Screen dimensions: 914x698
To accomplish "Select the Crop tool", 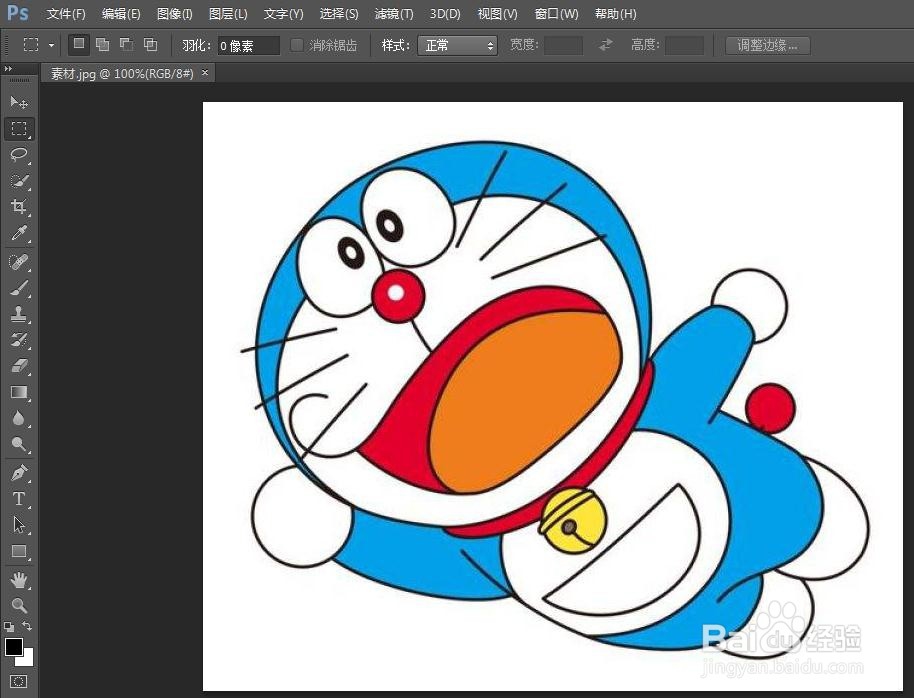I will (19, 206).
